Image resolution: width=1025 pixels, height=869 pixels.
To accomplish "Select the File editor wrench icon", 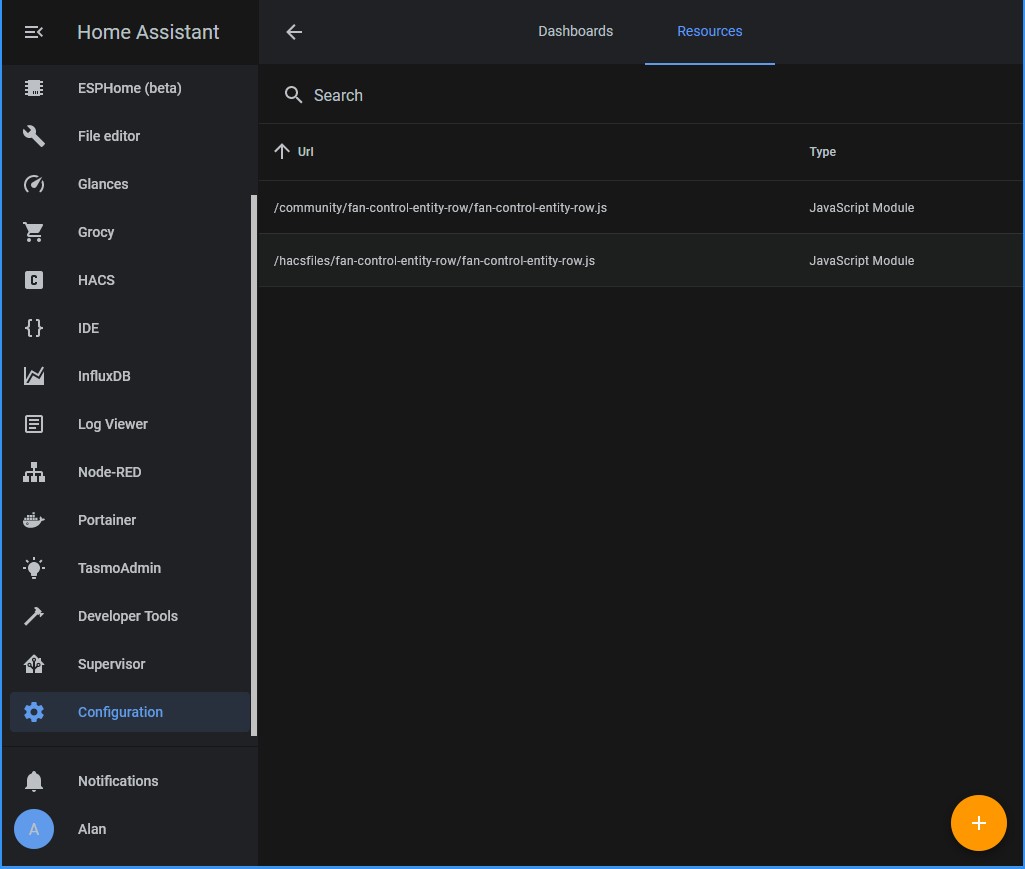I will (33, 136).
